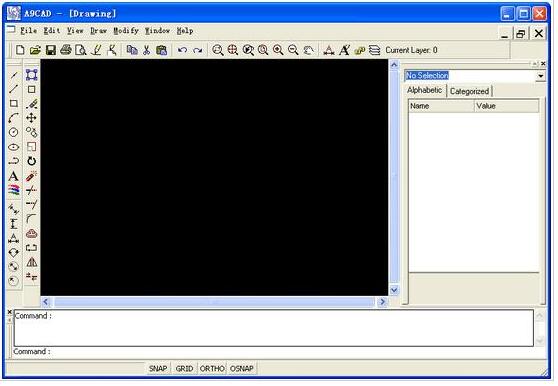Toggle GRID display in status bar

[184, 368]
